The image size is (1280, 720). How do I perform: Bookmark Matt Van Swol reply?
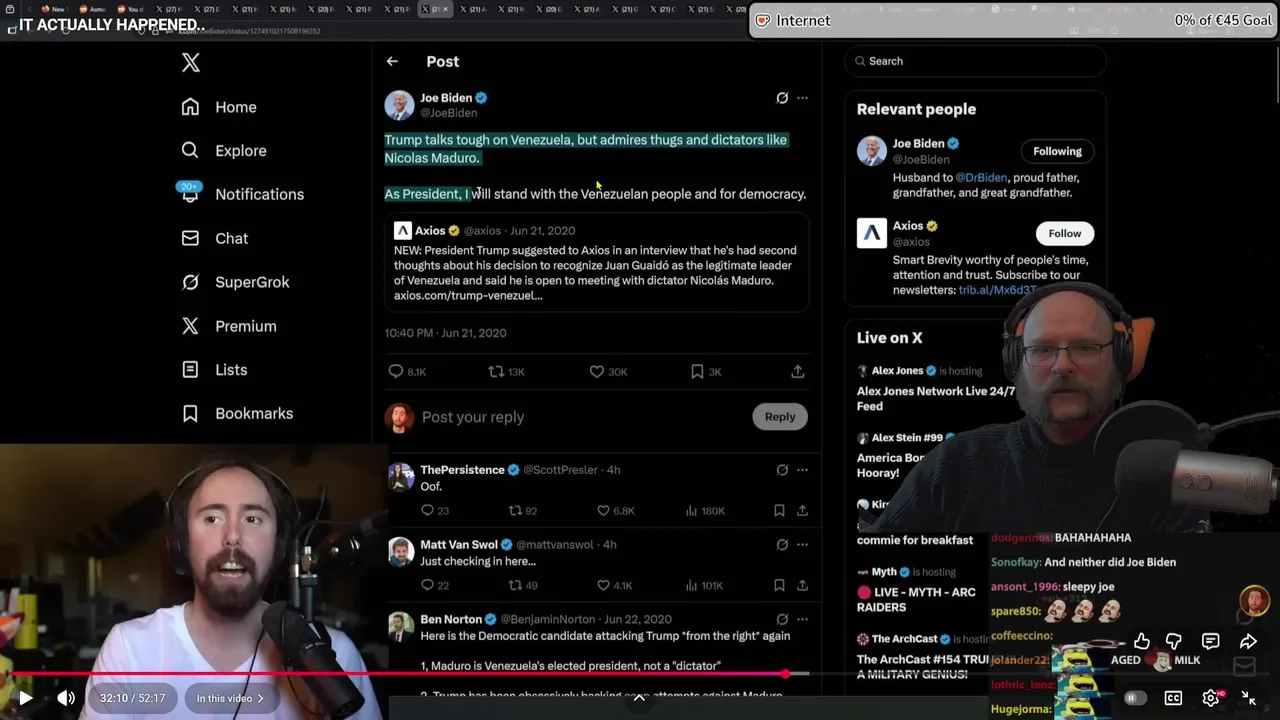click(x=779, y=585)
